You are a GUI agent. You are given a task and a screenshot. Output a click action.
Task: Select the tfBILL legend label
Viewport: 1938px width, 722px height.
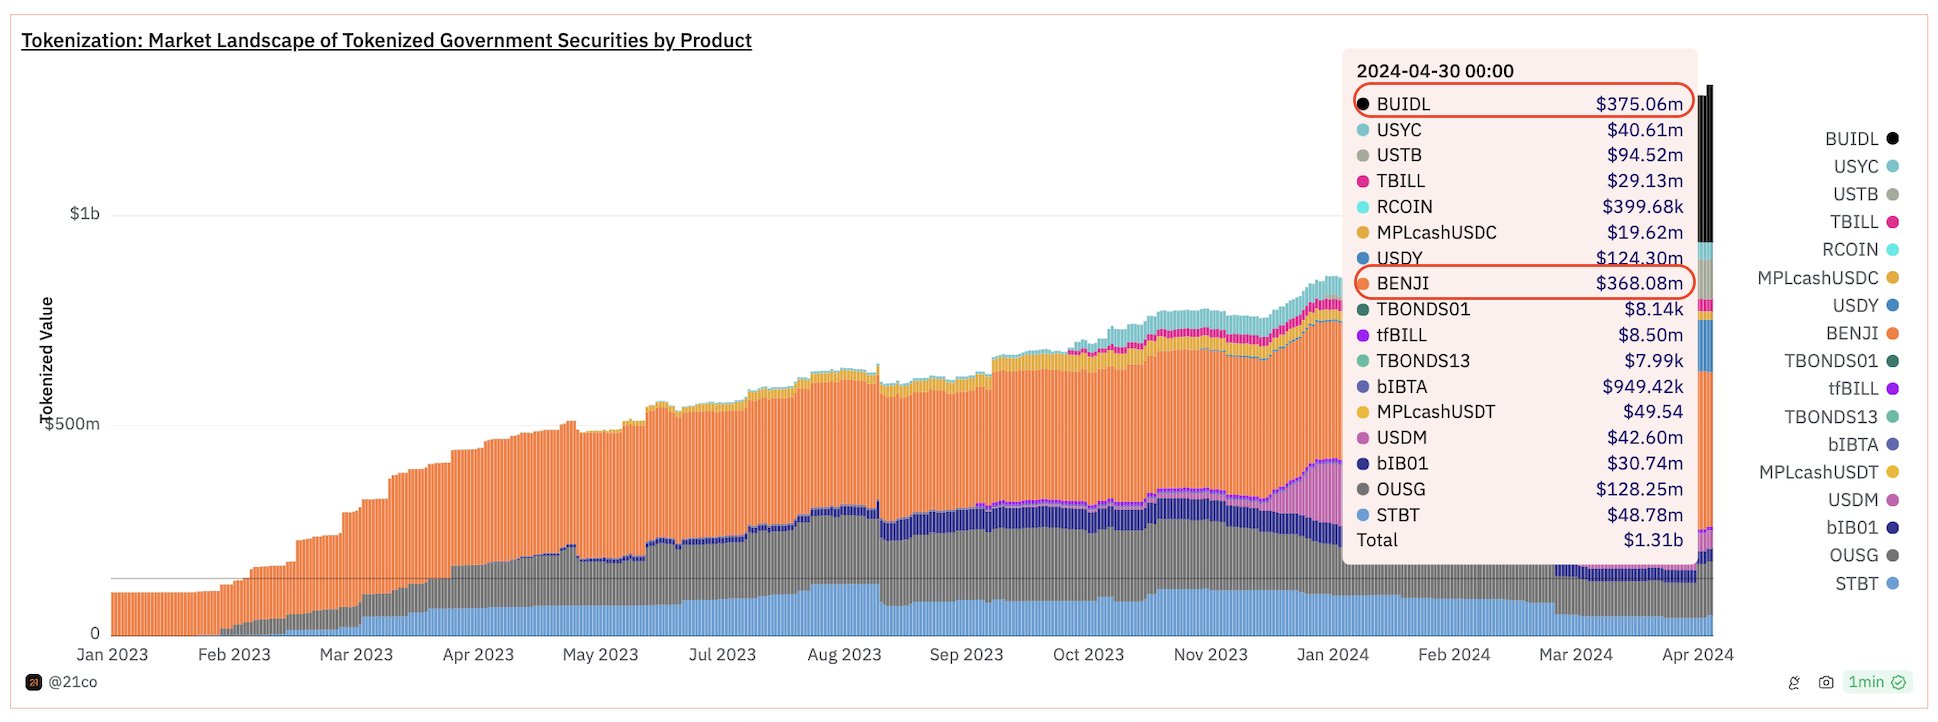coord(1853,389)
